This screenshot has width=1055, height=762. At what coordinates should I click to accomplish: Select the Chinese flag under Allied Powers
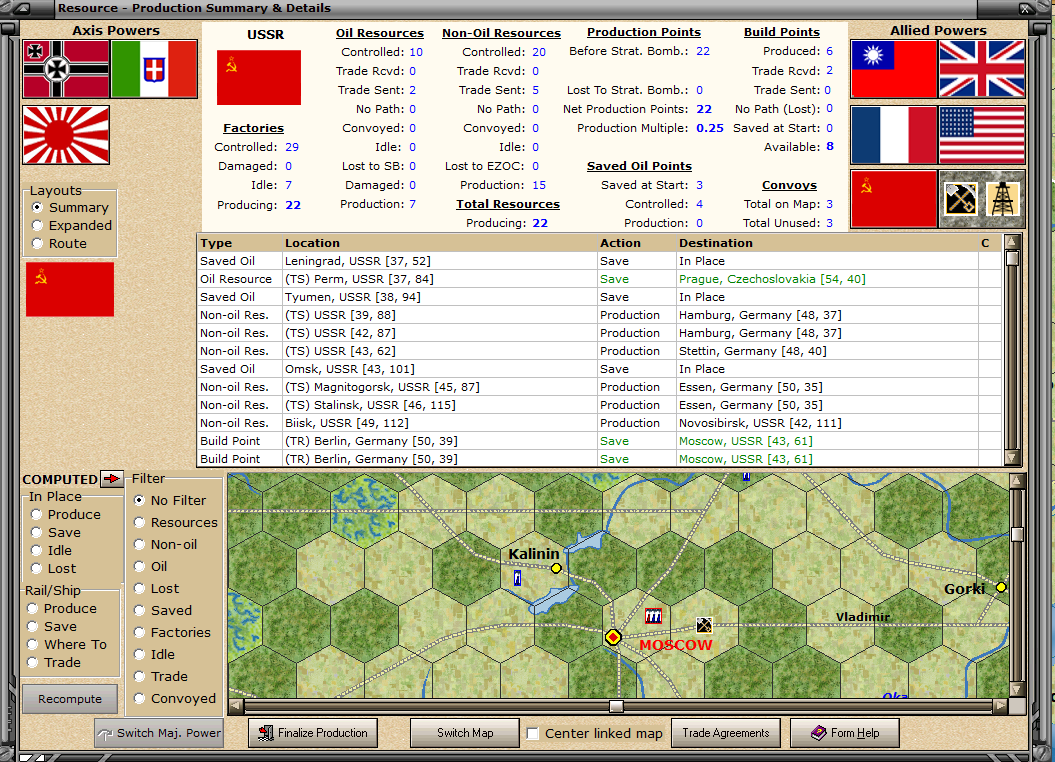894,69
